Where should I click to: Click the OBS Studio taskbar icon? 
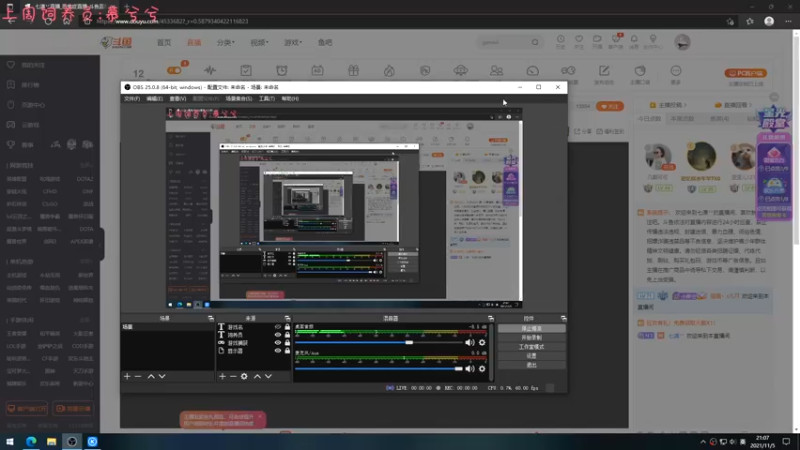[x=72, y=442]
